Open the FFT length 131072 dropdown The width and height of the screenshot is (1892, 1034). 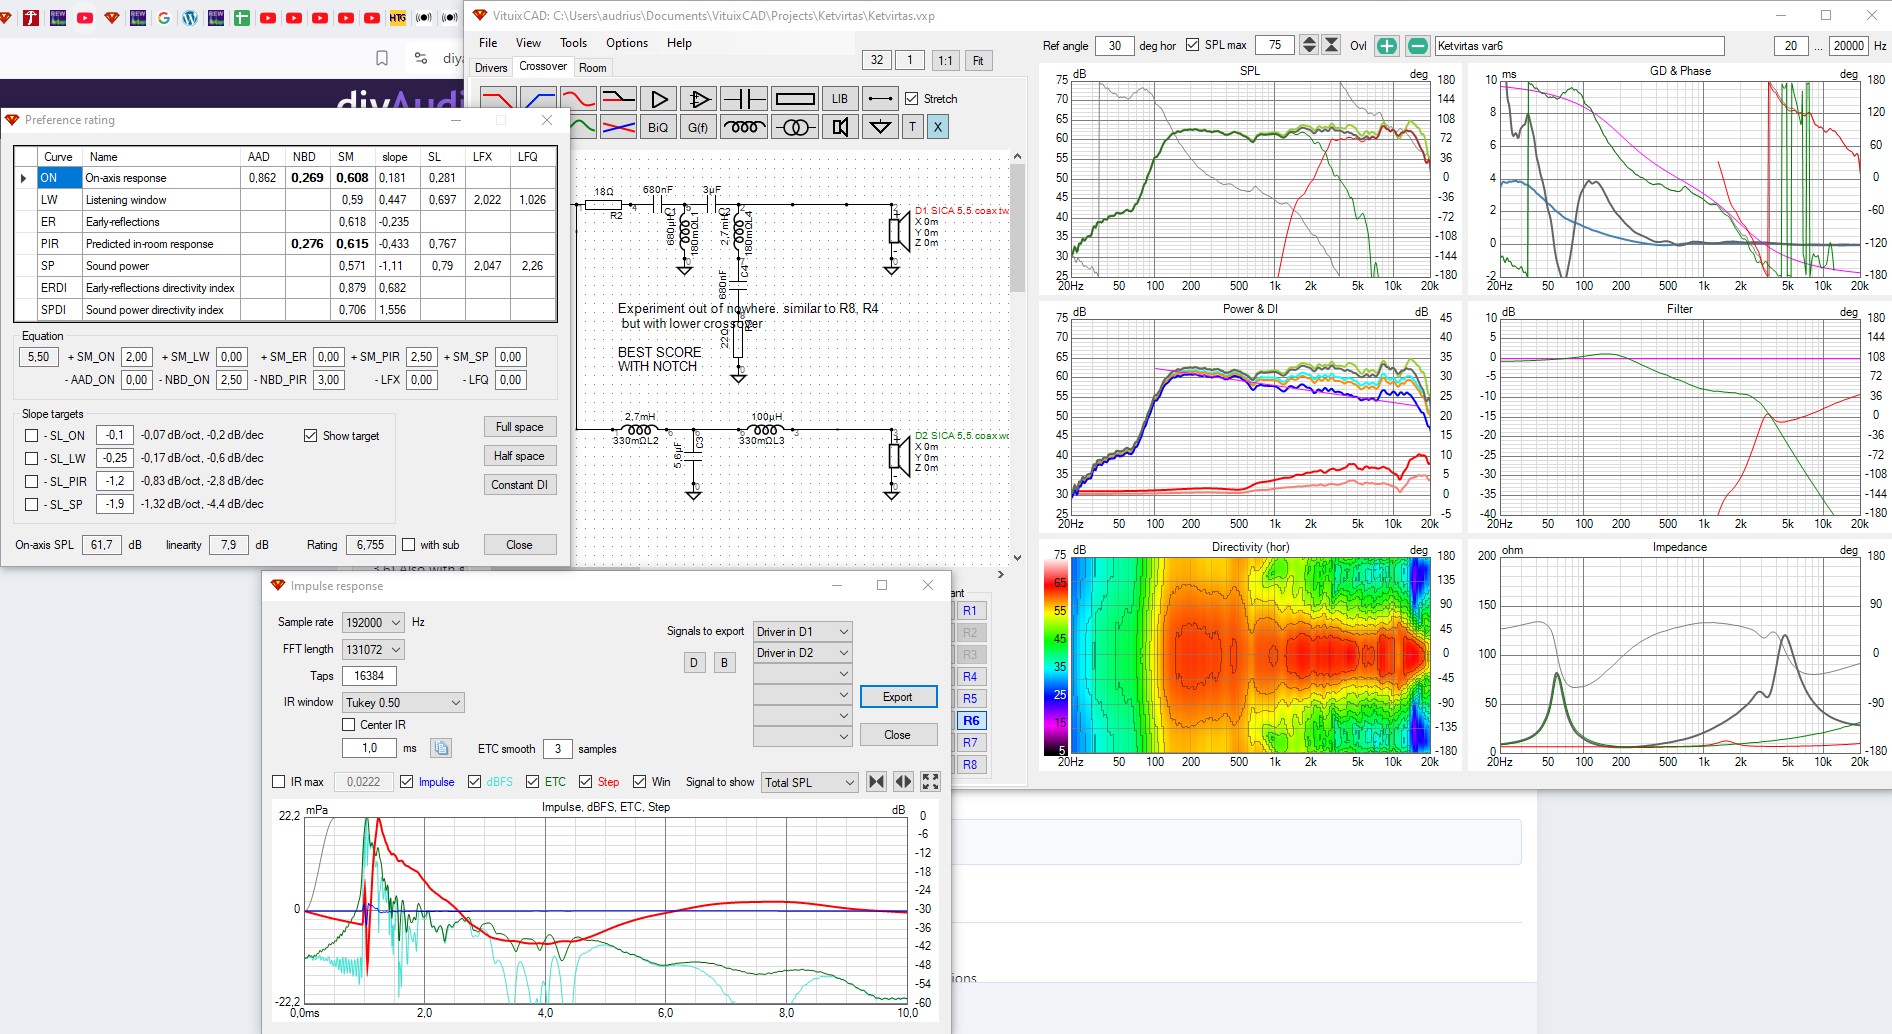tap(373, 650)
